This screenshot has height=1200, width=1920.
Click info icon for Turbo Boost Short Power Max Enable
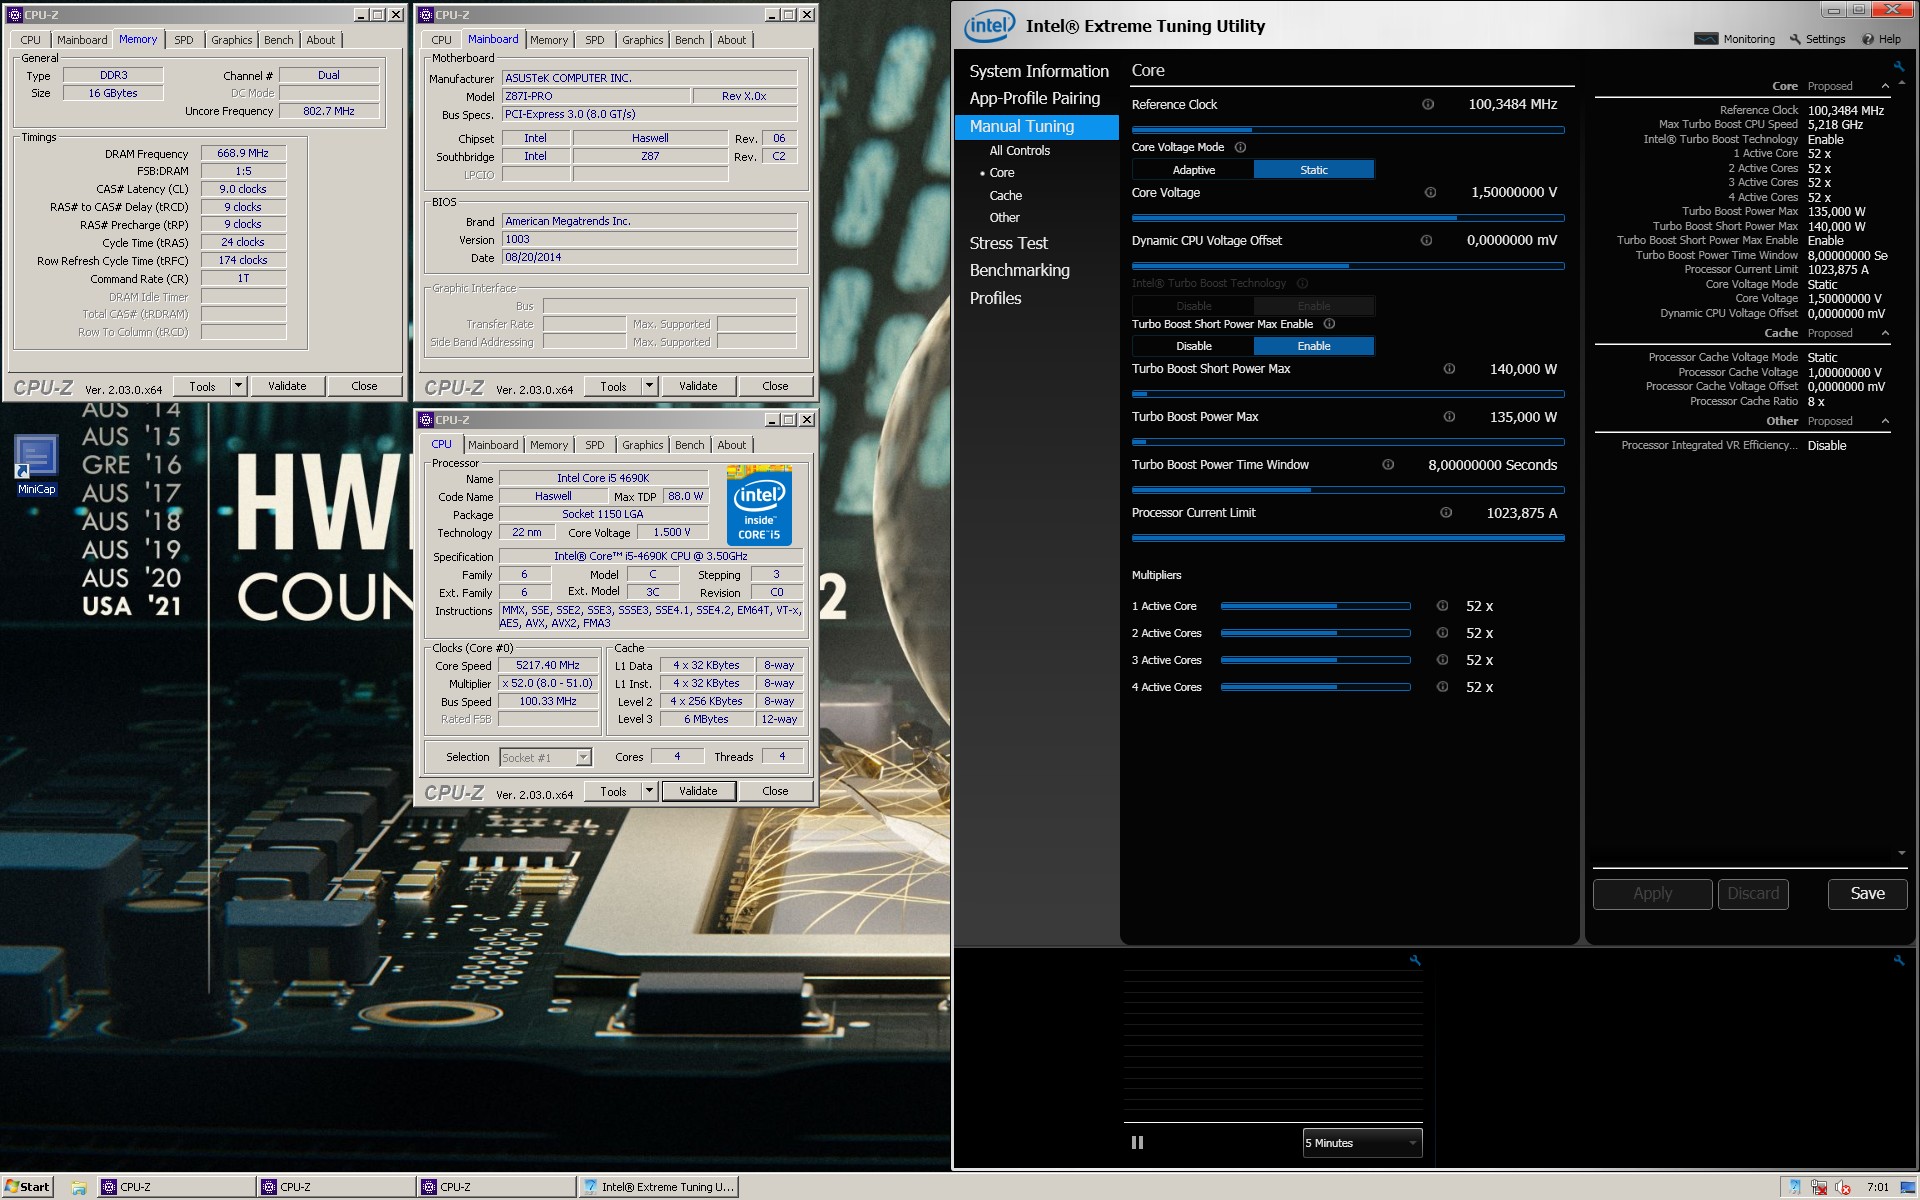coord(1329,324)
